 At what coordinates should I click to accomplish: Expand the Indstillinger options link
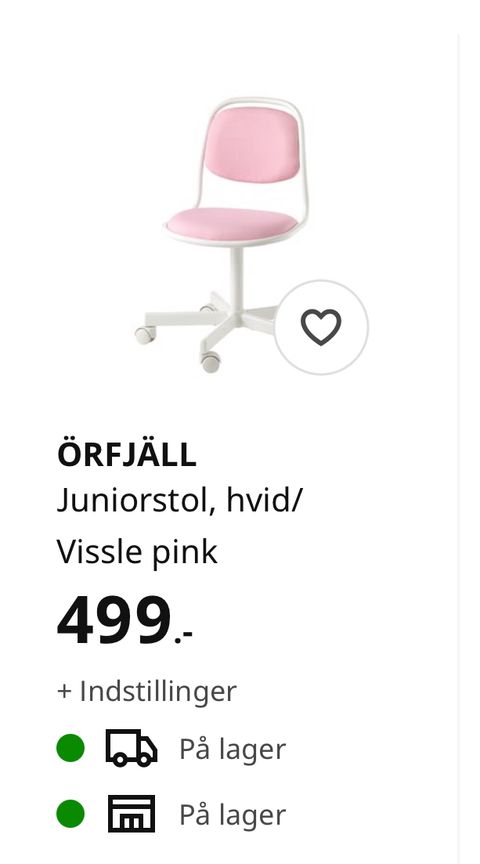click(x=147, y=691)
